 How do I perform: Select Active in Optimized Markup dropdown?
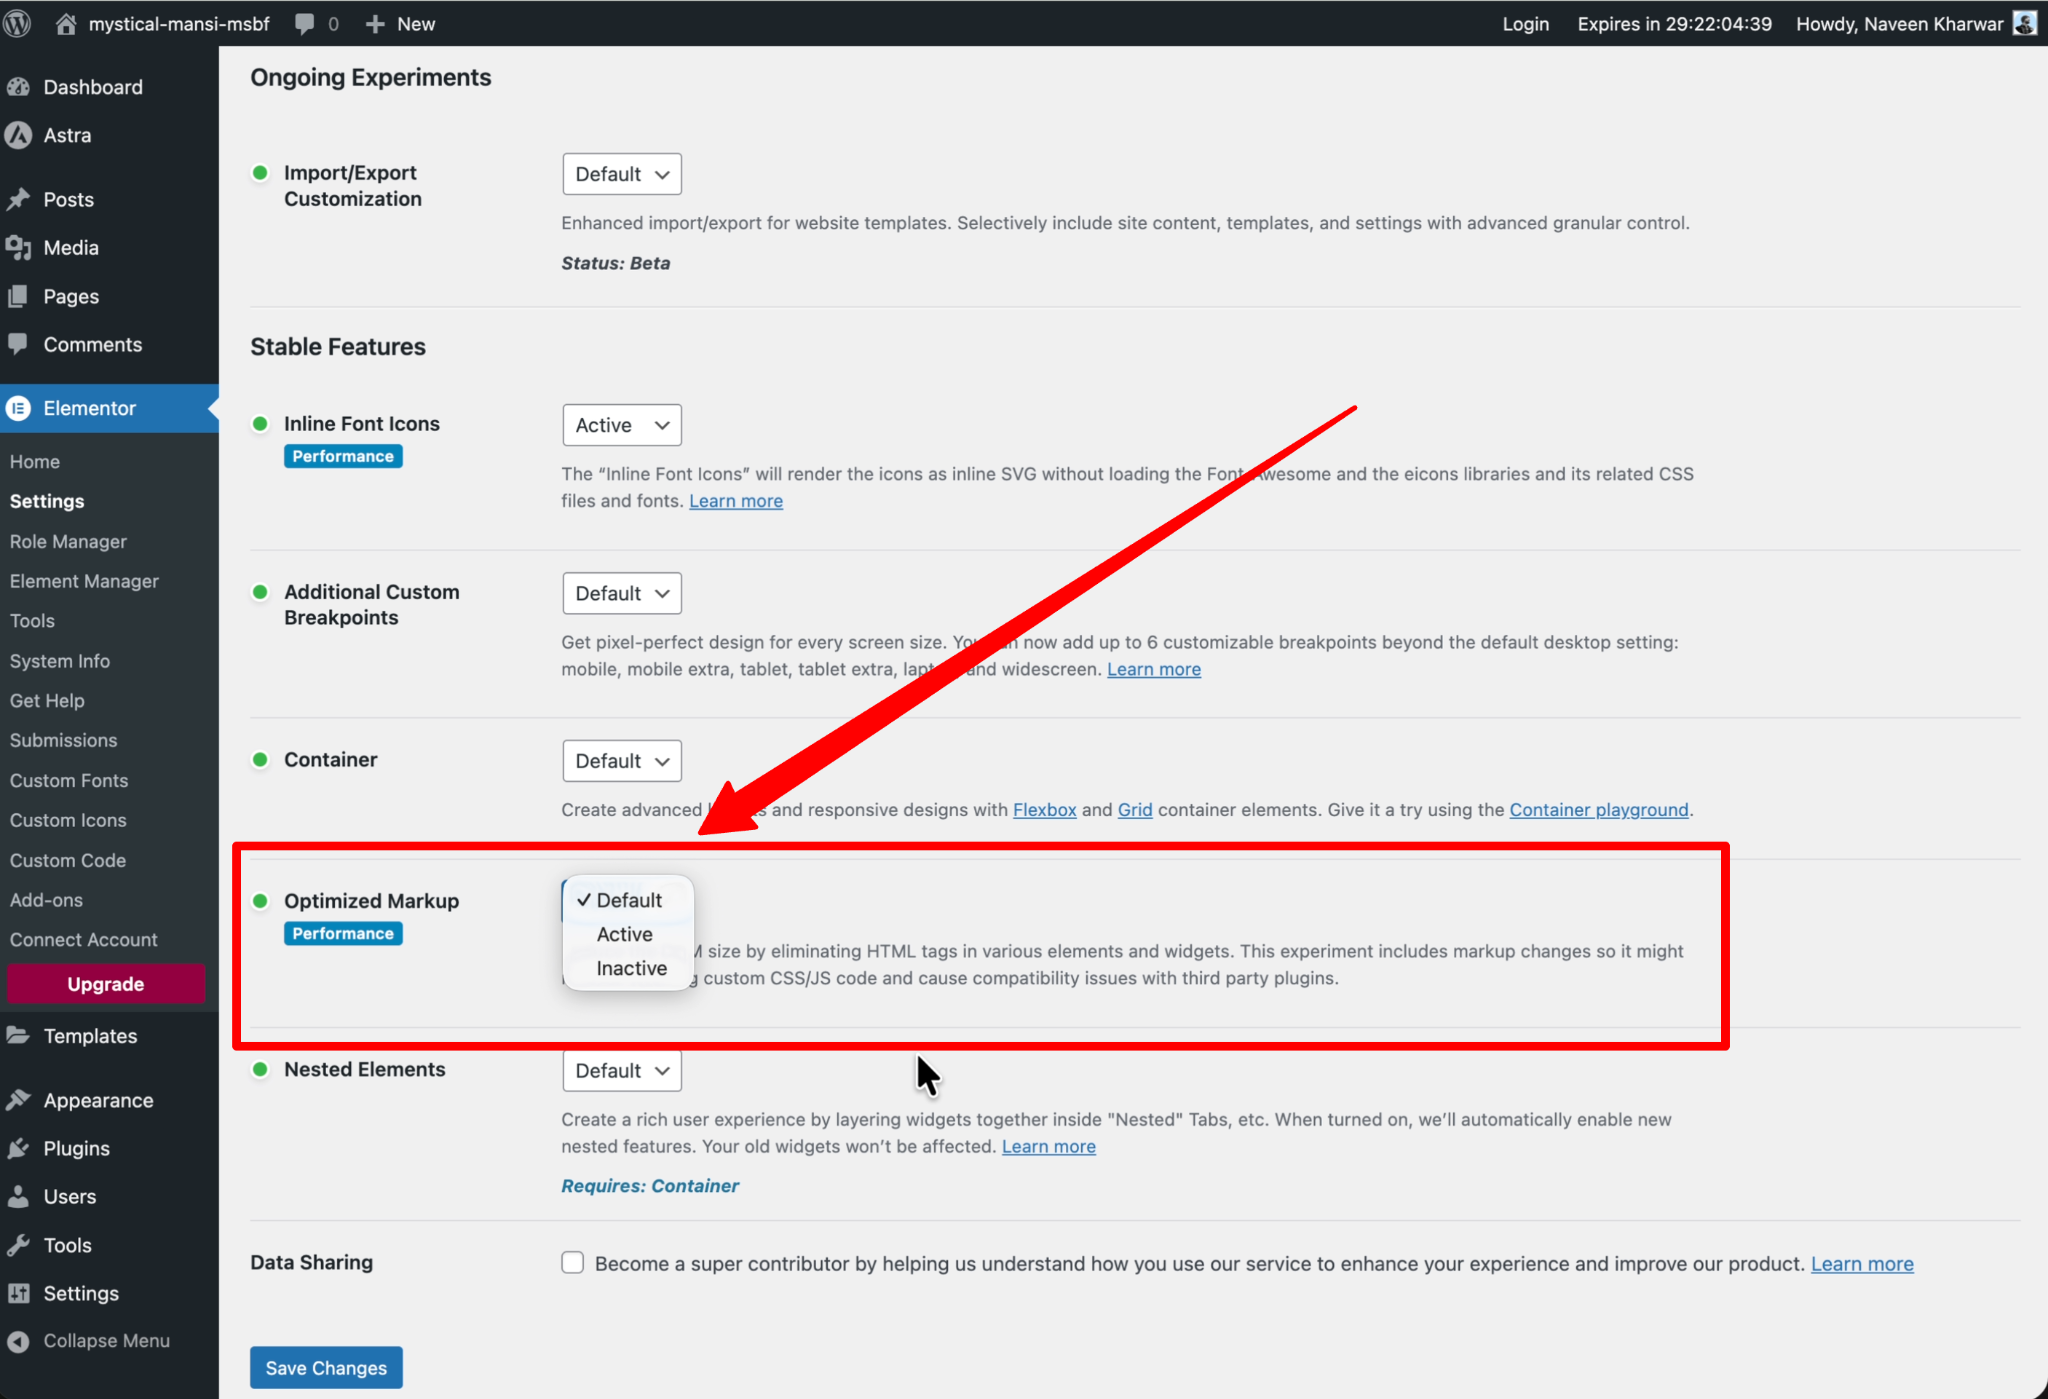pyautogui.click(x=624, y=934)
